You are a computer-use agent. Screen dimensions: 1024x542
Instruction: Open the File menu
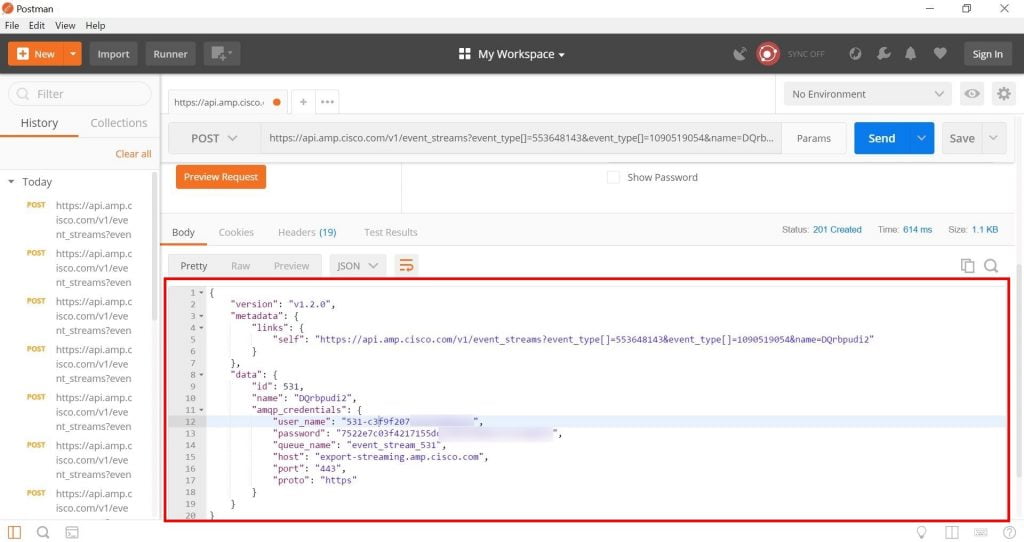point(12,25)
